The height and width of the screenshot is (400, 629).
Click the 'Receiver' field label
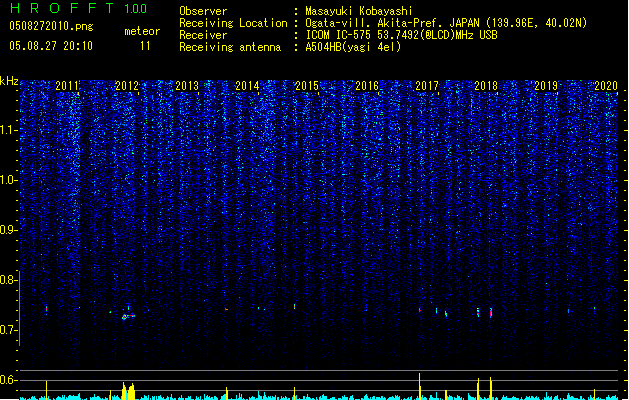point(203,35)
